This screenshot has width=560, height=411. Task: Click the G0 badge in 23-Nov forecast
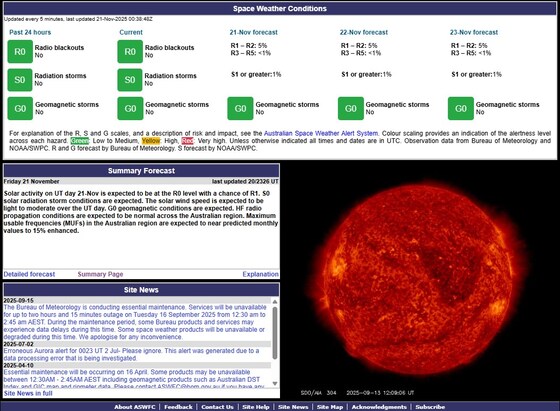(461, 108)
